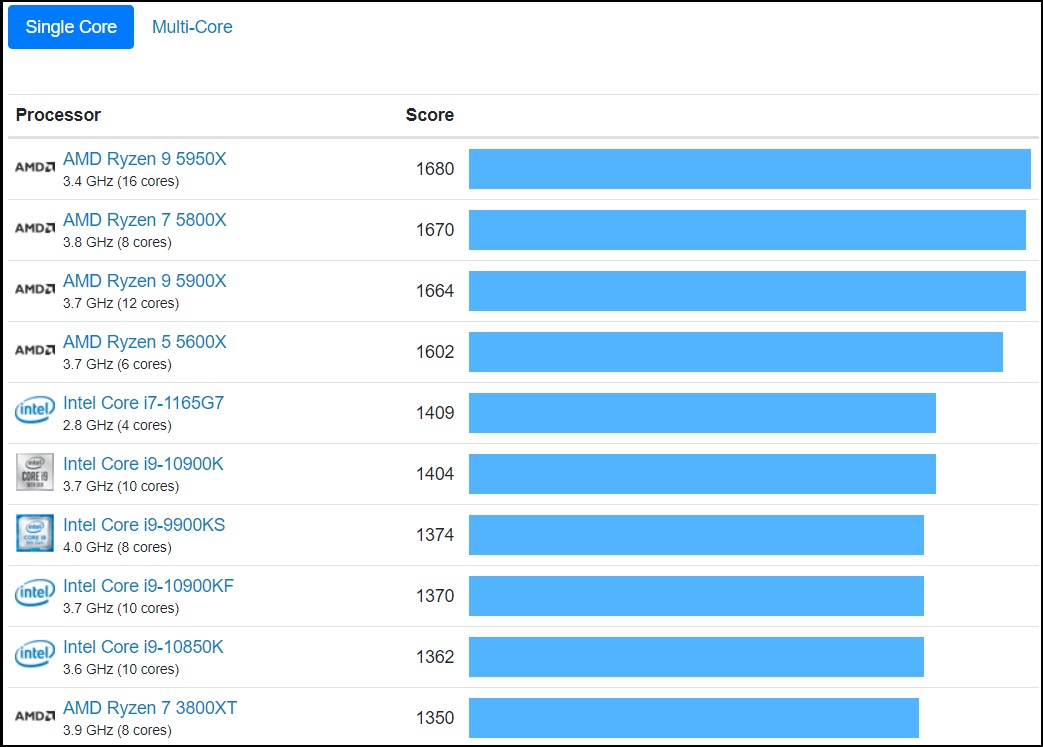The image size is (1043, 747).
Task: Click the score bar for Core i9-10900K
Action: click(x=702, y=474)
